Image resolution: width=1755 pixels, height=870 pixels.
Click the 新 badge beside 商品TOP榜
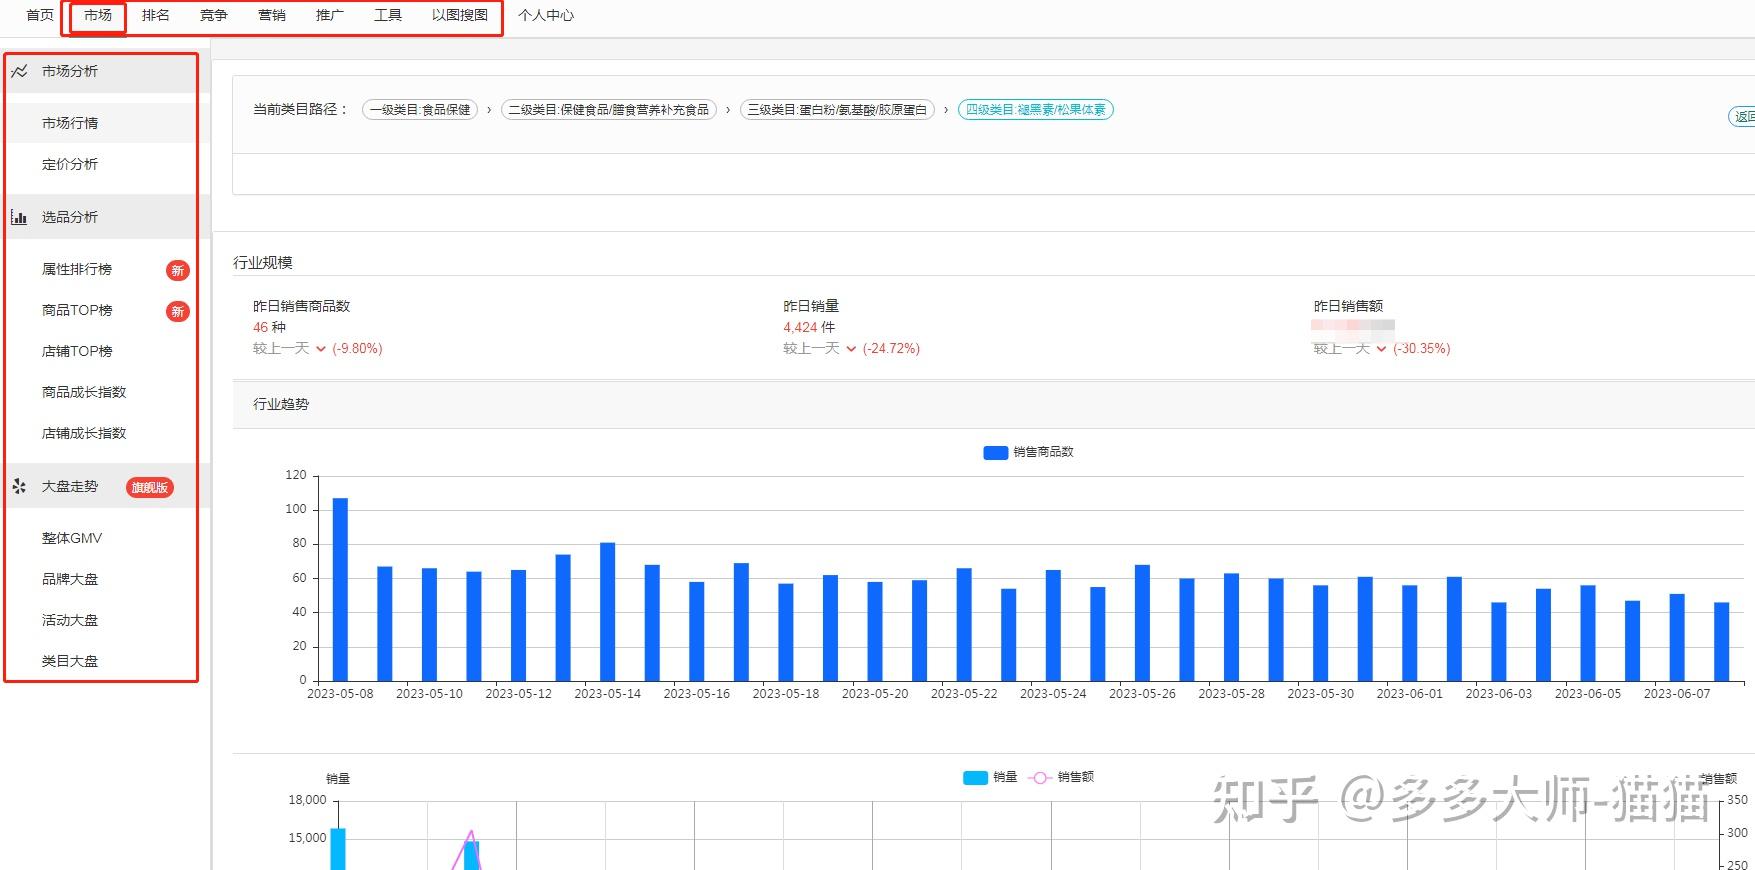tap(177, 311)
